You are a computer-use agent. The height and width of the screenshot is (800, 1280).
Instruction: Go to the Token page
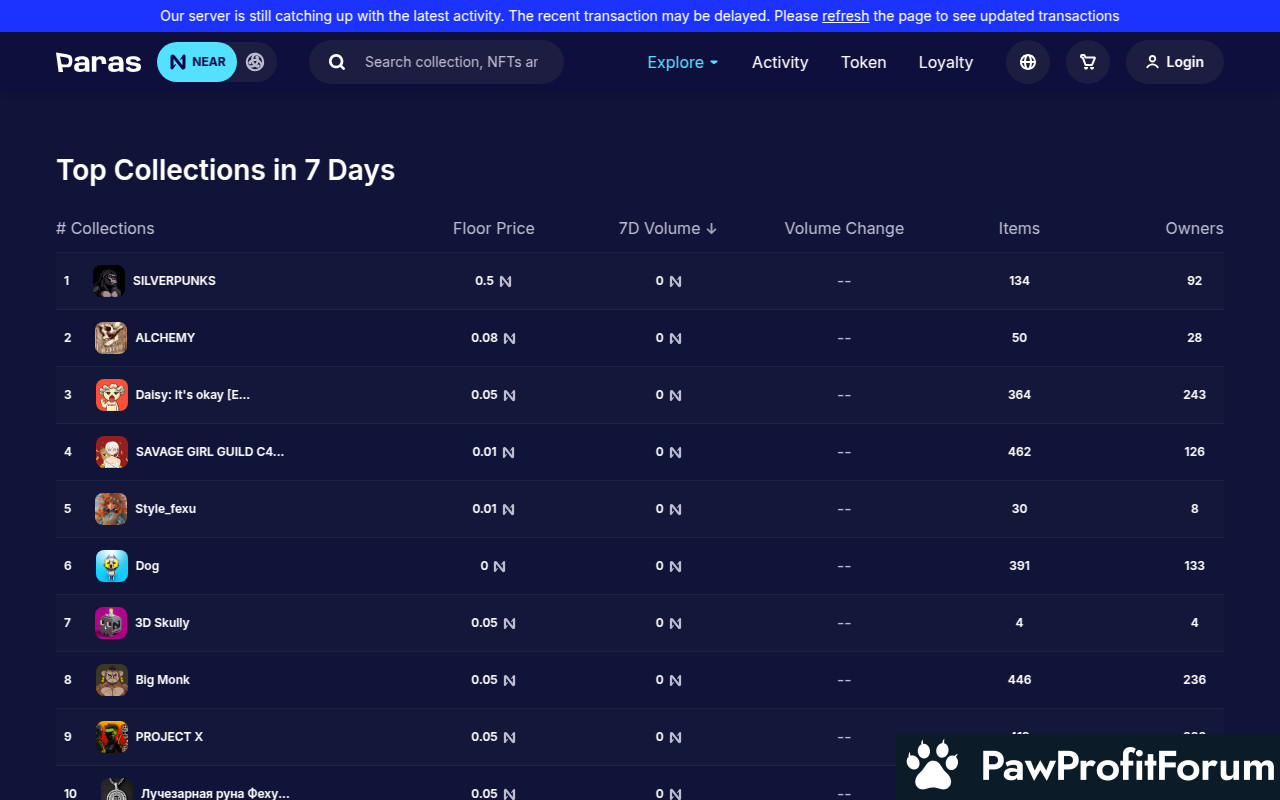pos(863,62)
